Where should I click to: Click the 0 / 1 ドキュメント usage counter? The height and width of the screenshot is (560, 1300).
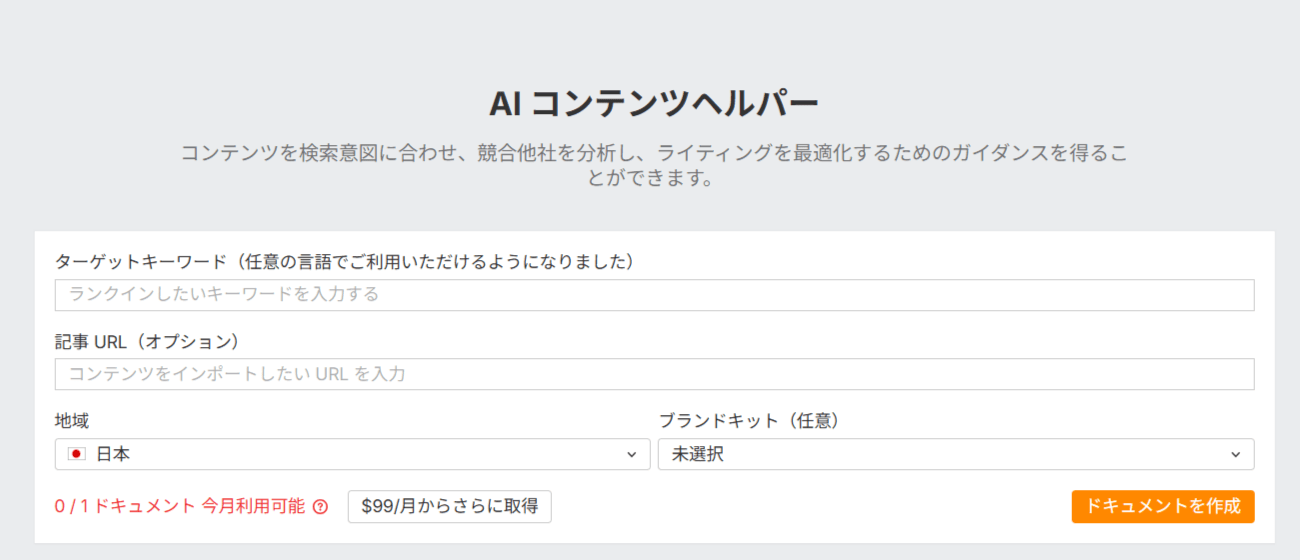124,506
